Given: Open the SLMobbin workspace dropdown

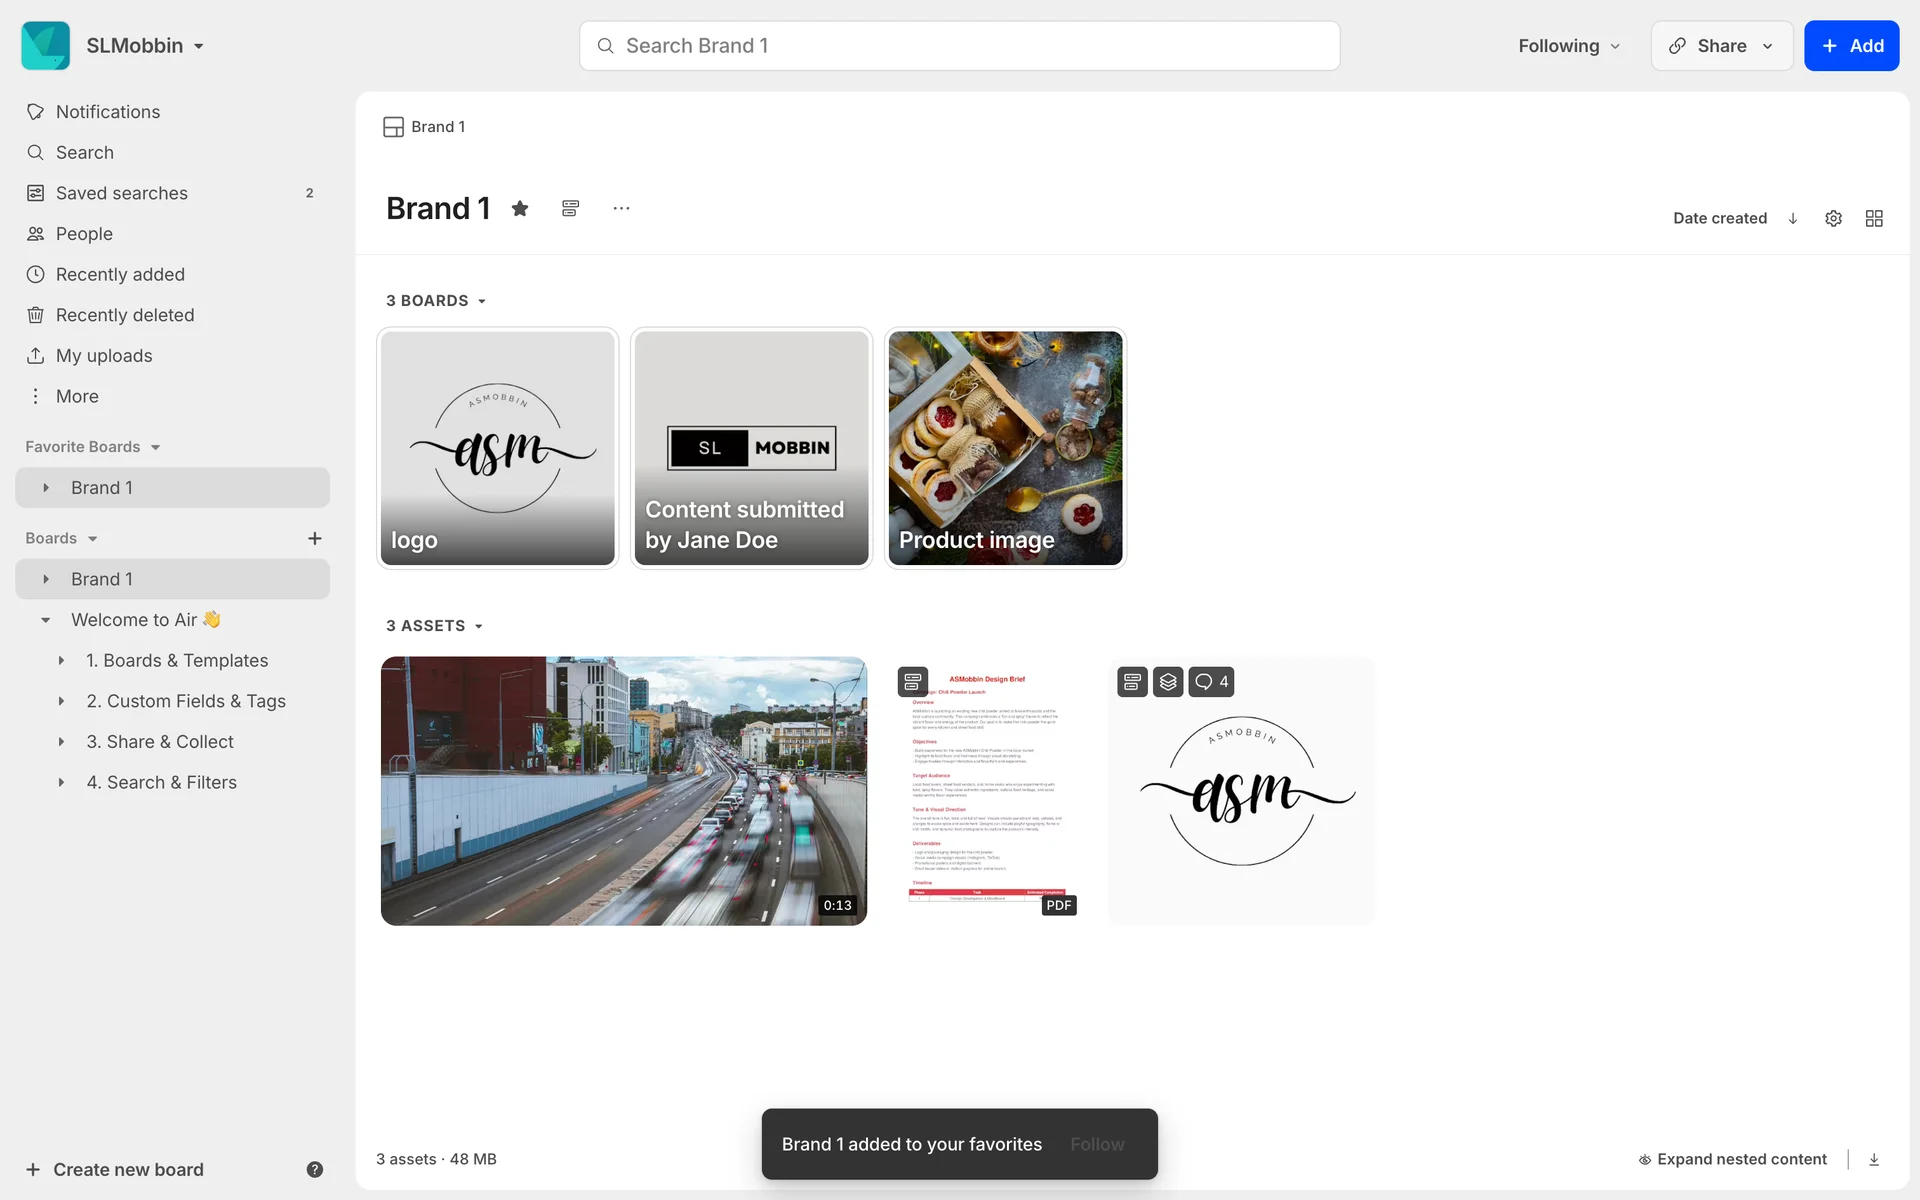Looking at the screenshot, I should click(145, 46).
